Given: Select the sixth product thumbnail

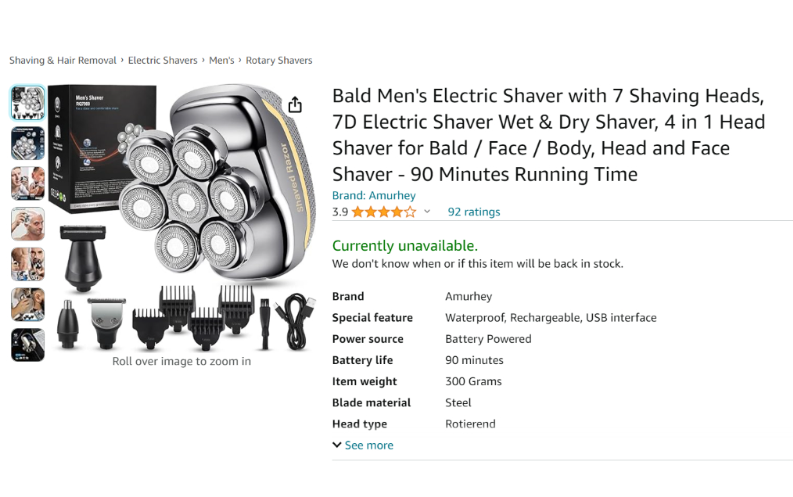Looking at the screenshot, I should point(28,305).
